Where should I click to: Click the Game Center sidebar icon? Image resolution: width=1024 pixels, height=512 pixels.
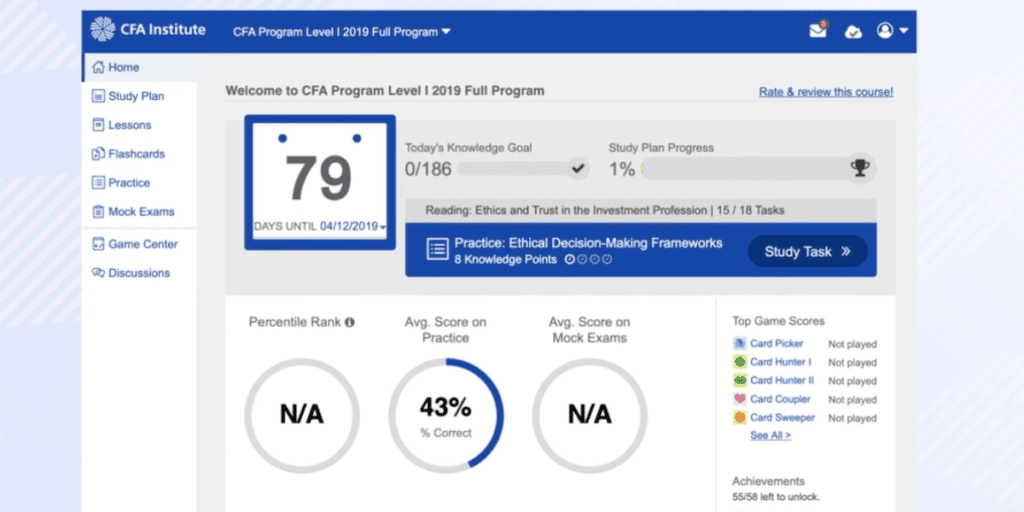(x=99, y=244)
